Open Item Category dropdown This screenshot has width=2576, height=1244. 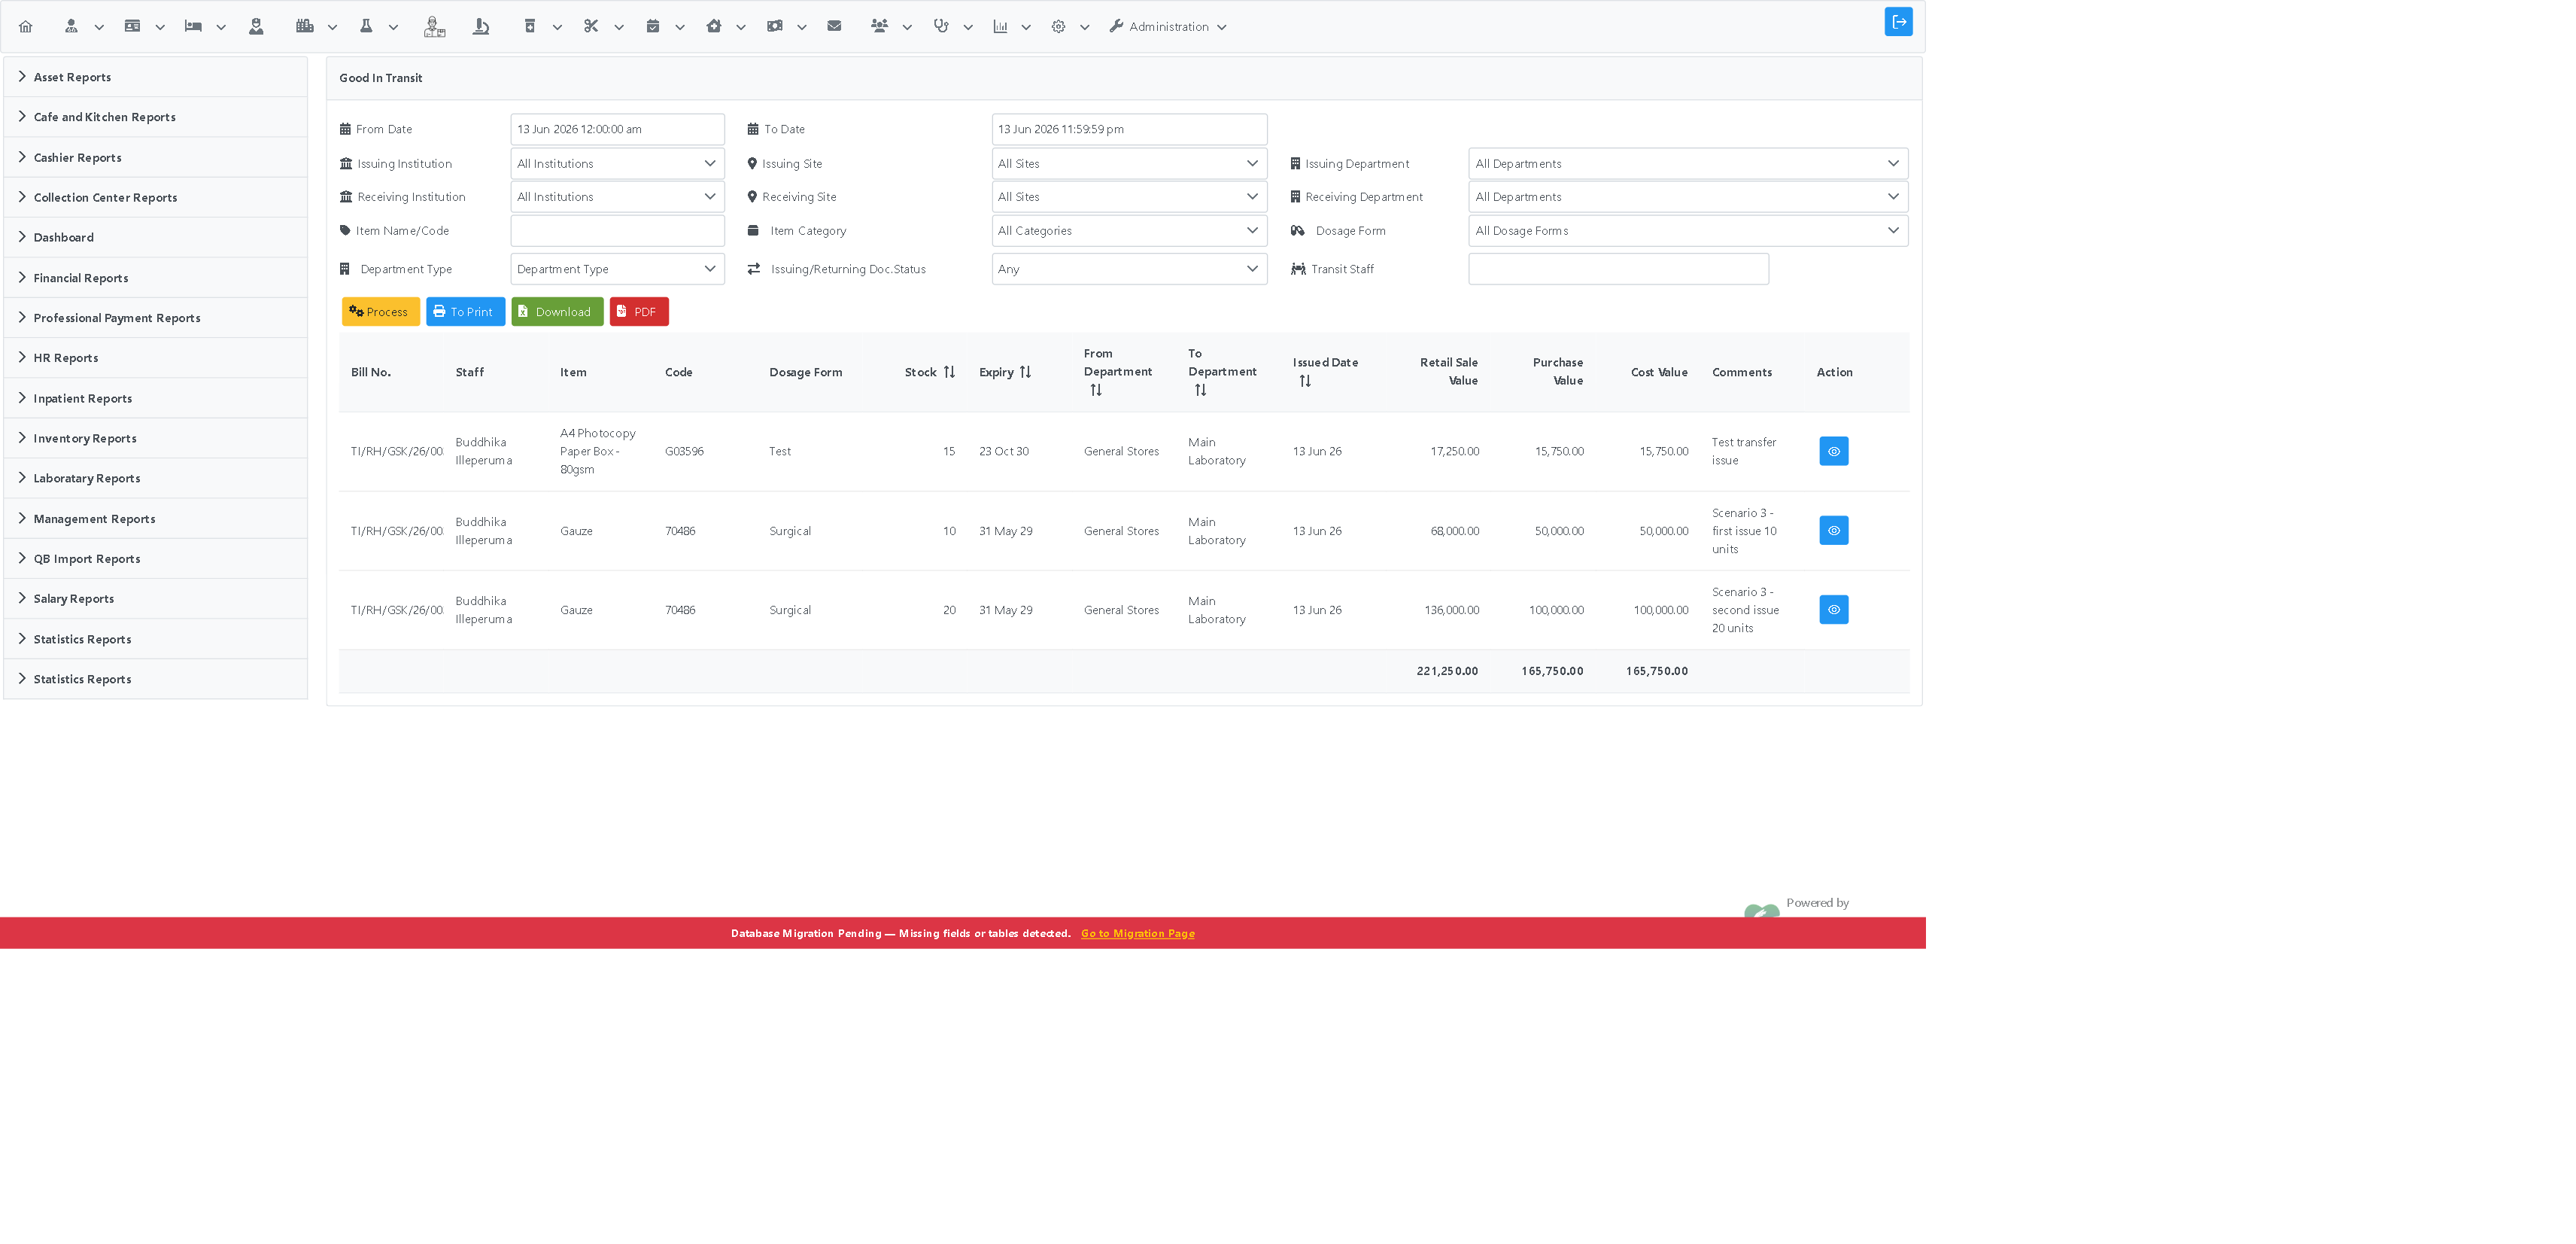(1129, 231)
